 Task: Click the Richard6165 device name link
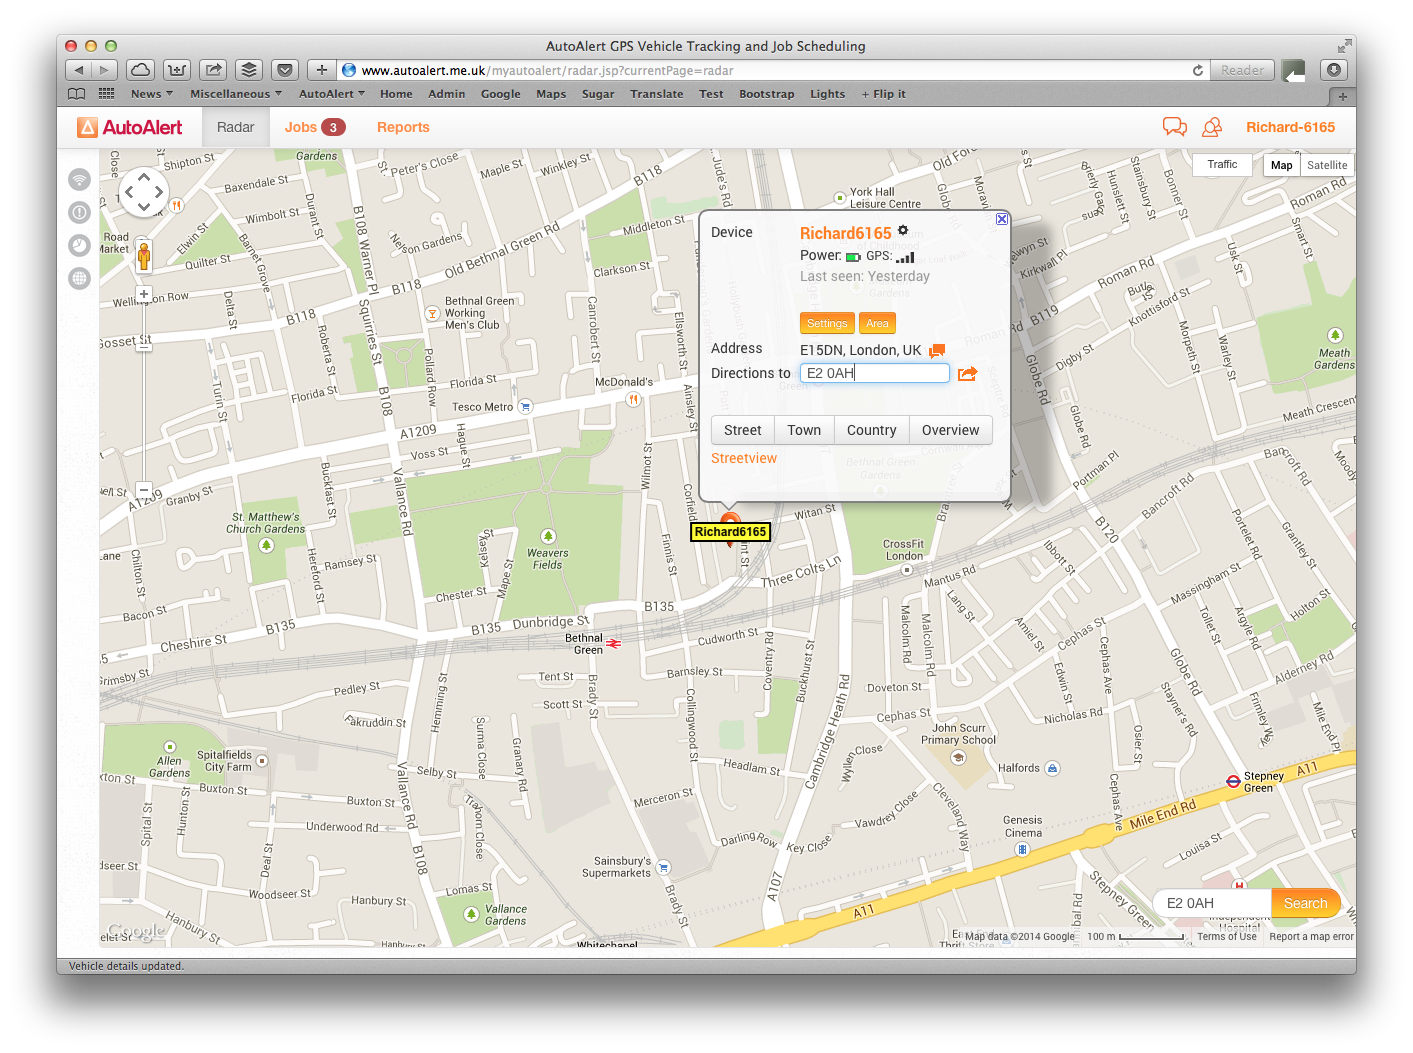[845, 233]
